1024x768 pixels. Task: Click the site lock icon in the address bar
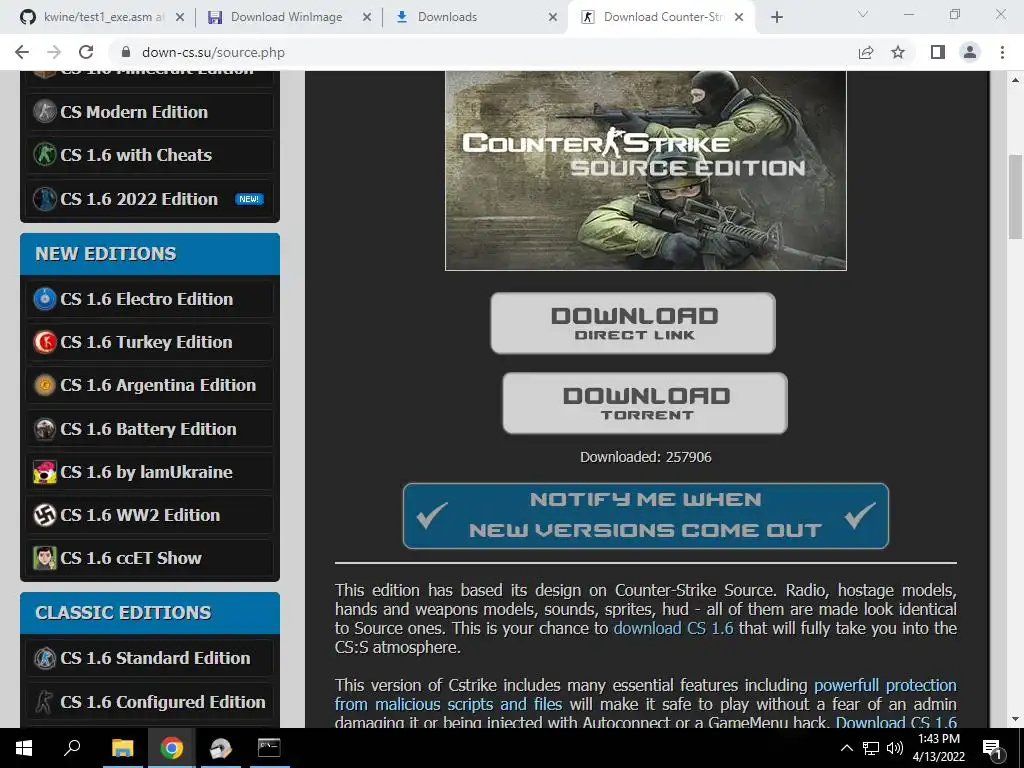[127, 52]
